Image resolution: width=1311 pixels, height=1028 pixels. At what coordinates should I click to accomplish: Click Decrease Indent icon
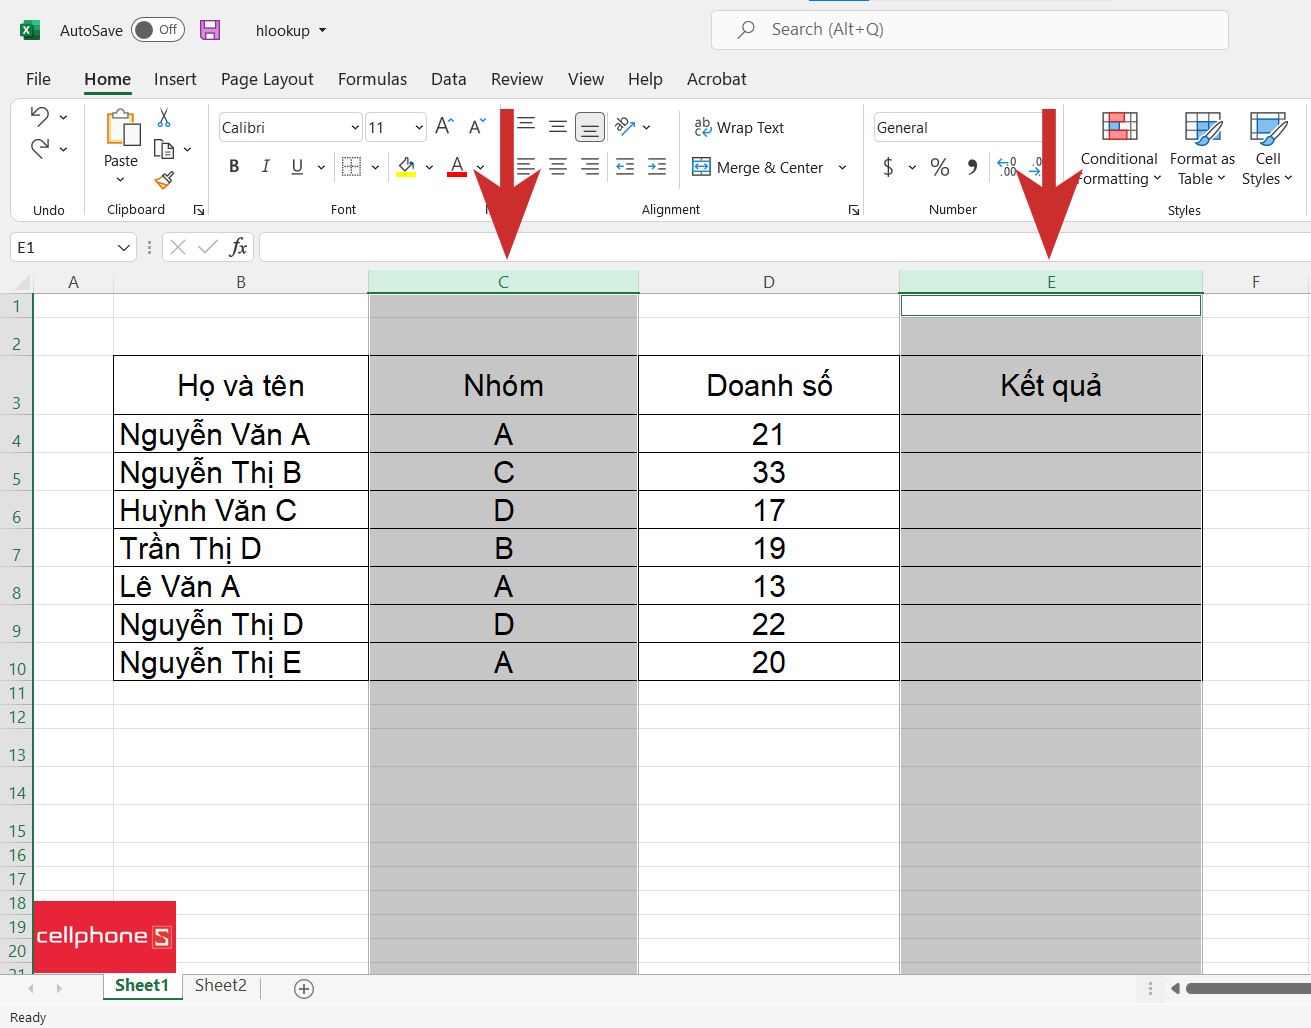(625, 167)
